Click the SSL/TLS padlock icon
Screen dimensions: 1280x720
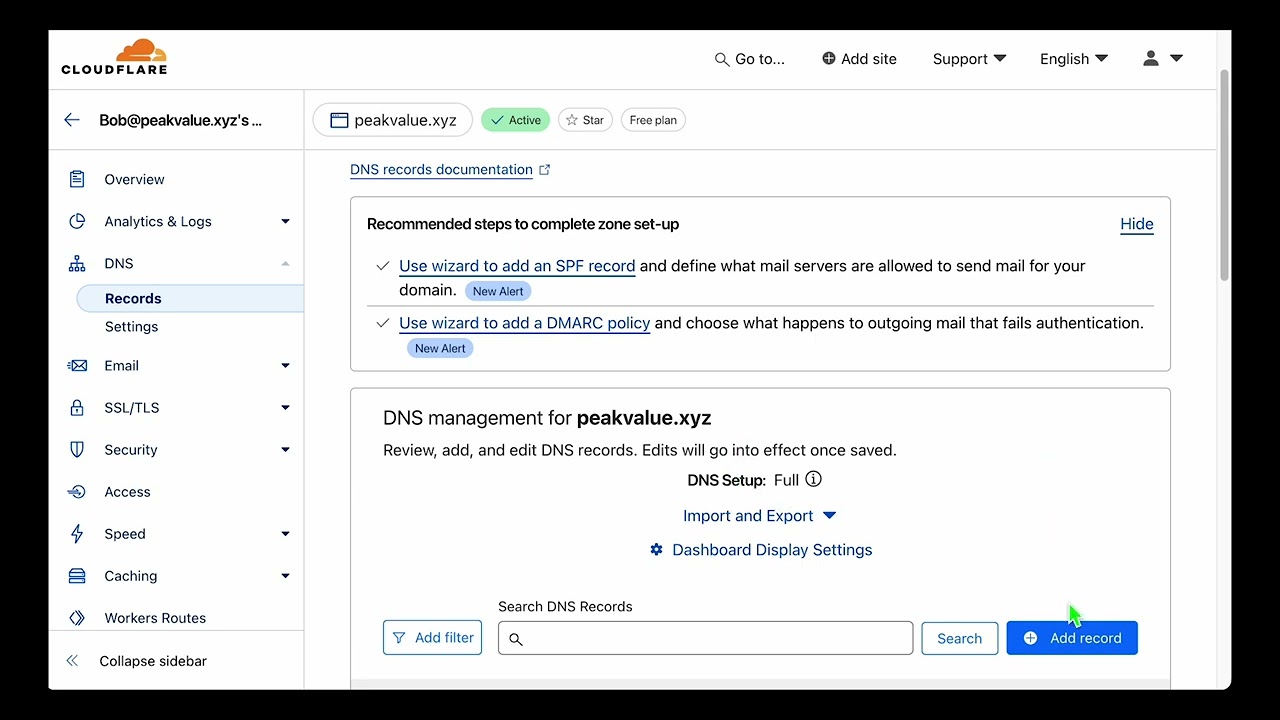coord(77,407)
